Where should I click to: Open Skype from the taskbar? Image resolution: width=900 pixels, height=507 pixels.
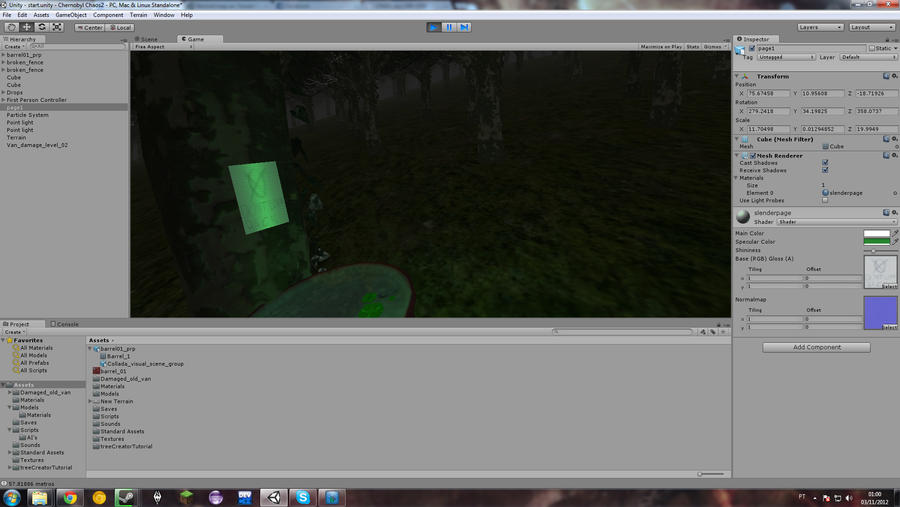click(x=302, y=497)
